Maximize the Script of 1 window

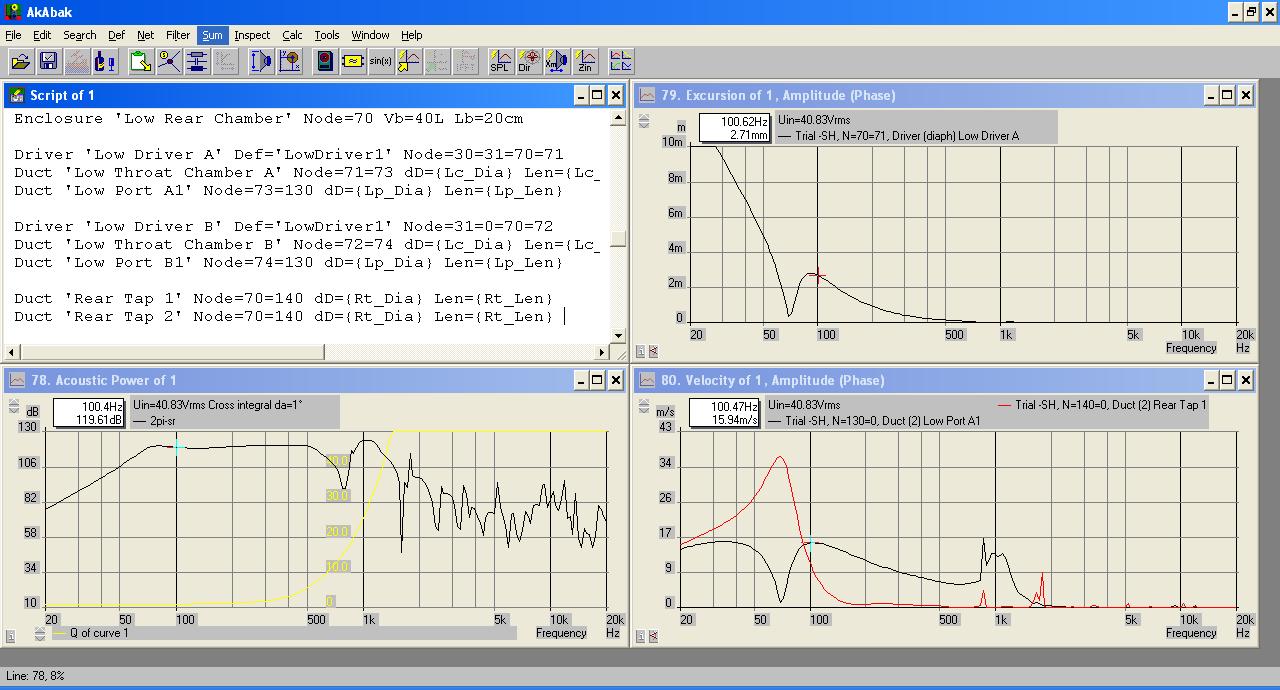click(x=598, y=95)
